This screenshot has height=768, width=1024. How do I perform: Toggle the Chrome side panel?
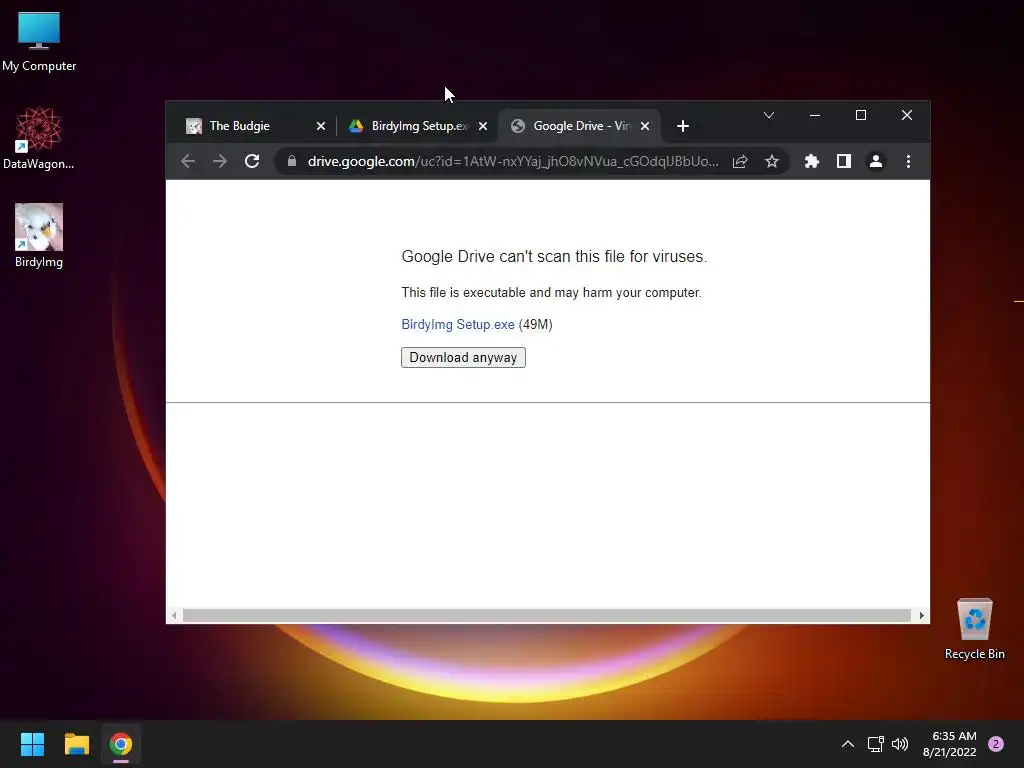click(x=844, y=161)
